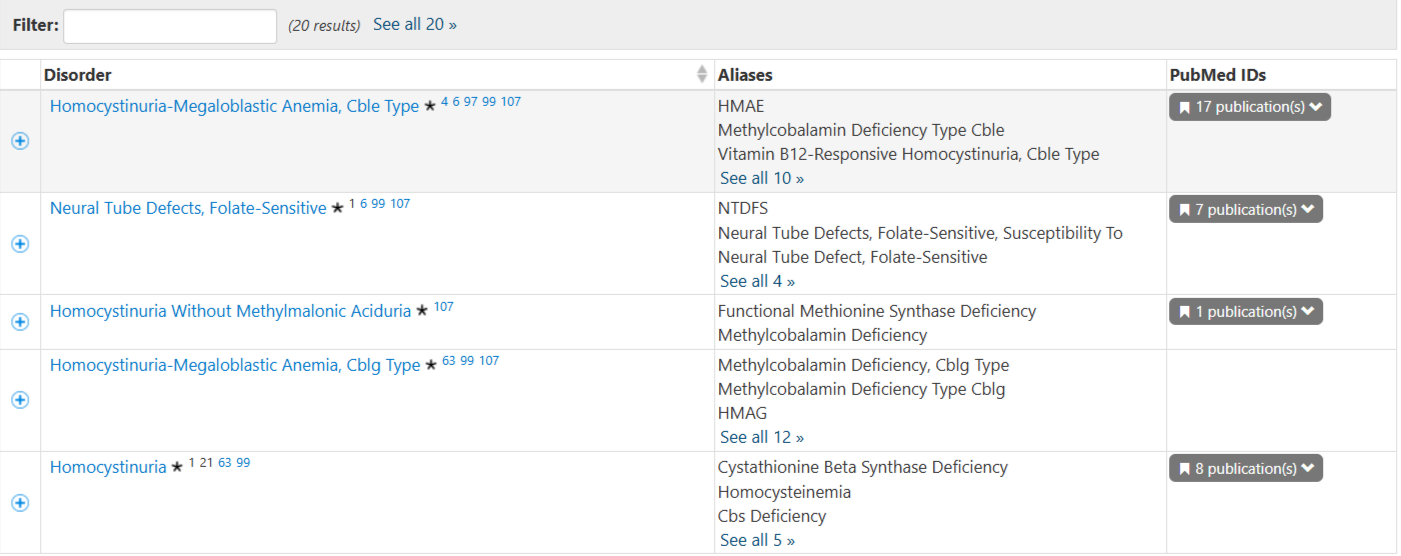Show the 8 publication(s) list
The height and width of the screenshot is (556, 1401).
click(x=1246, y=469)
